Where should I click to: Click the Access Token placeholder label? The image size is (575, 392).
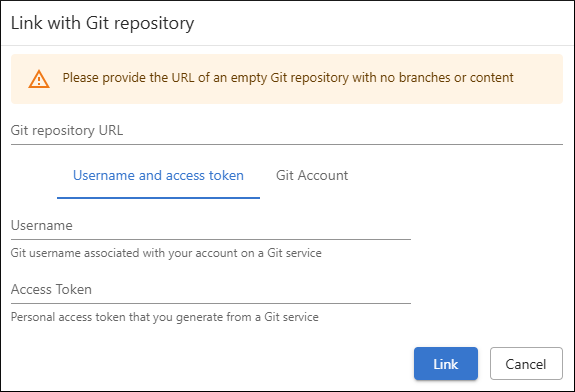51,290
